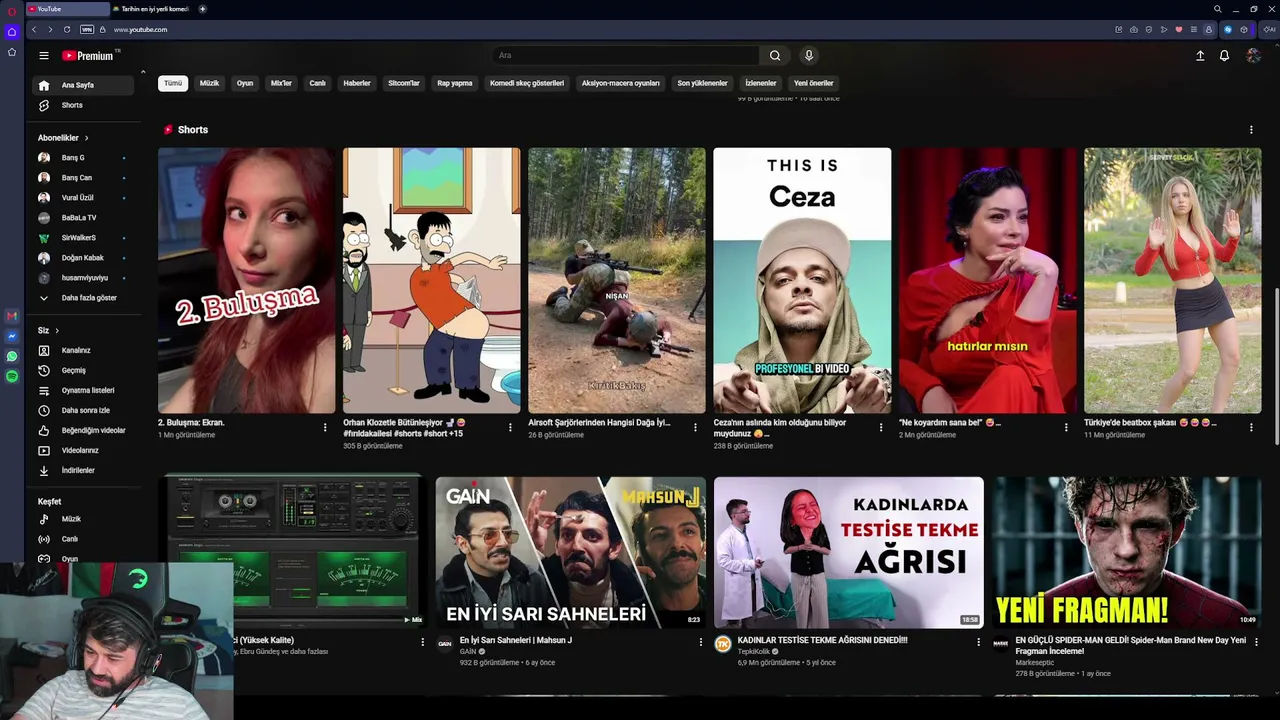The width and height of the screenshot is (1280, 720).
Task: Open options for En İyi Sarı Sahneleri video
Action: pos(700,642)
